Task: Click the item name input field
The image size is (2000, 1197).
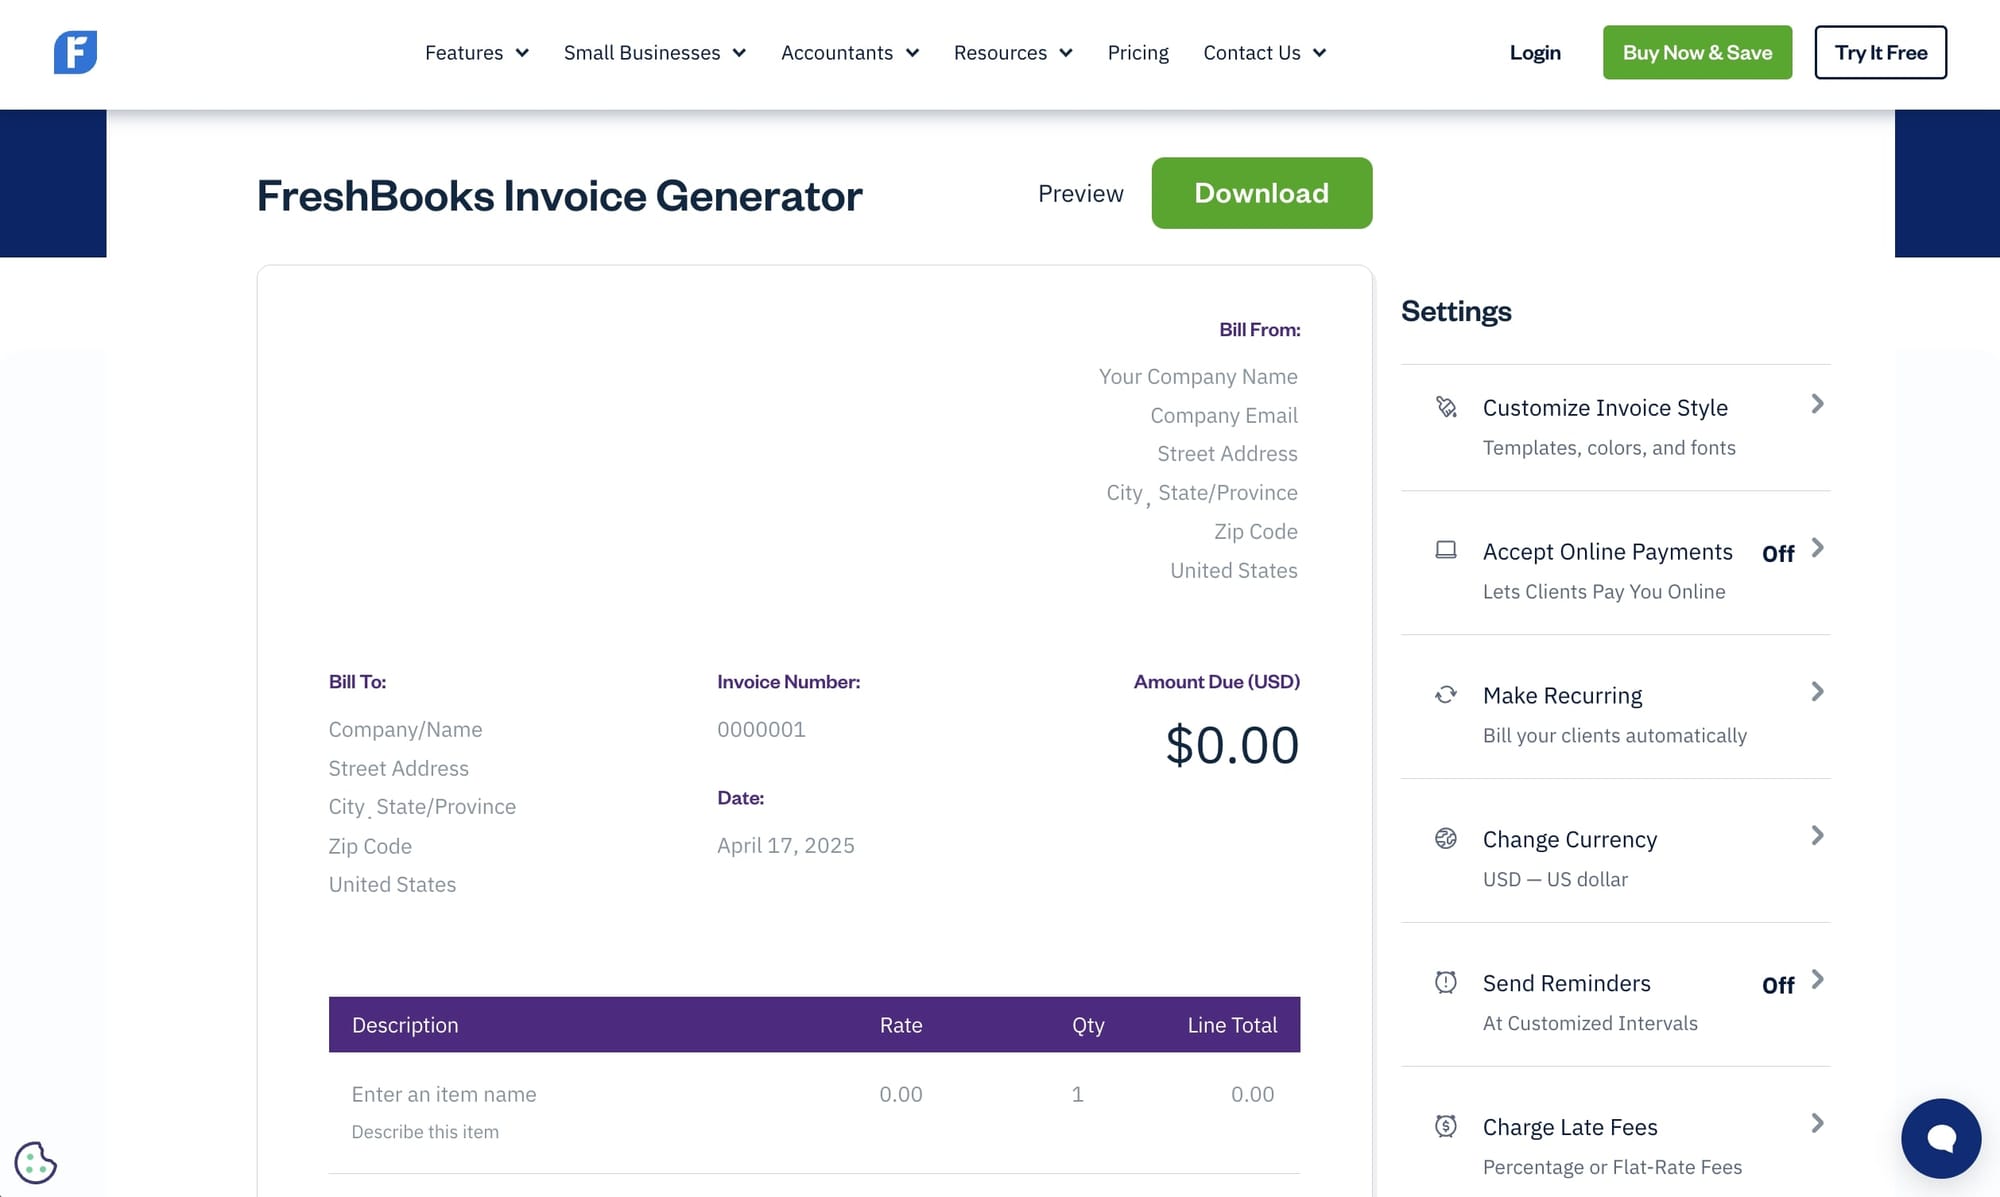Action: tap(443, 1093)
